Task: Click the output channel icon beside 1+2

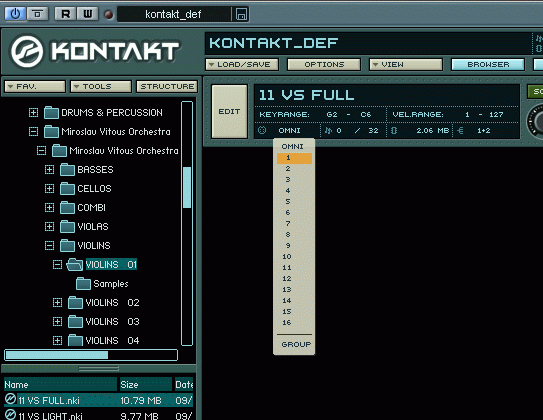Action: (x=460, y=131)
